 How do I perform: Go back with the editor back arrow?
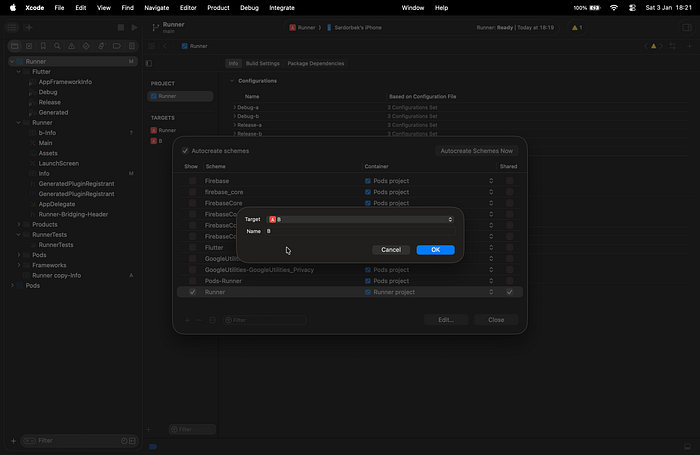point(165,46)
